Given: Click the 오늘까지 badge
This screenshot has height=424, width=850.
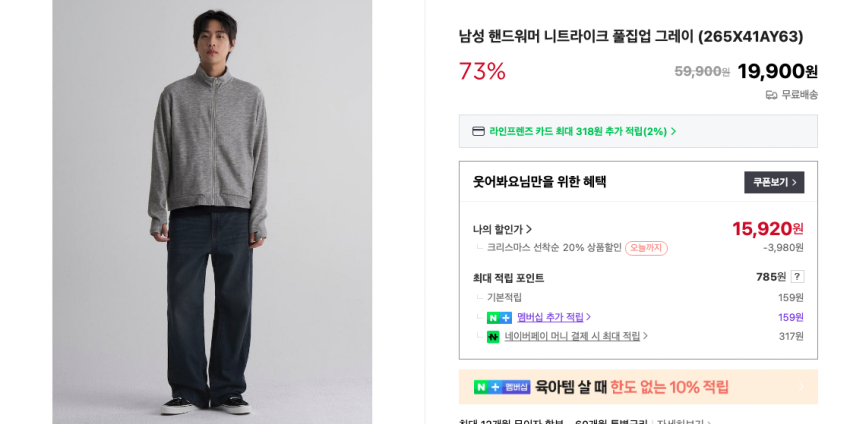Looking at the screenshot, I should 646,248.
